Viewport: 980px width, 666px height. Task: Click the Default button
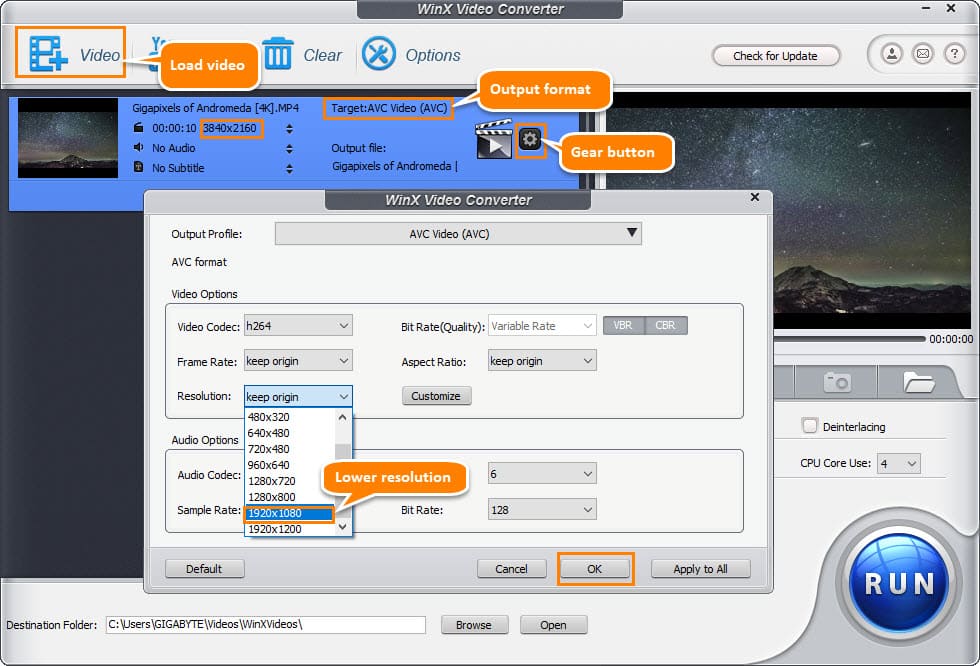204,569
